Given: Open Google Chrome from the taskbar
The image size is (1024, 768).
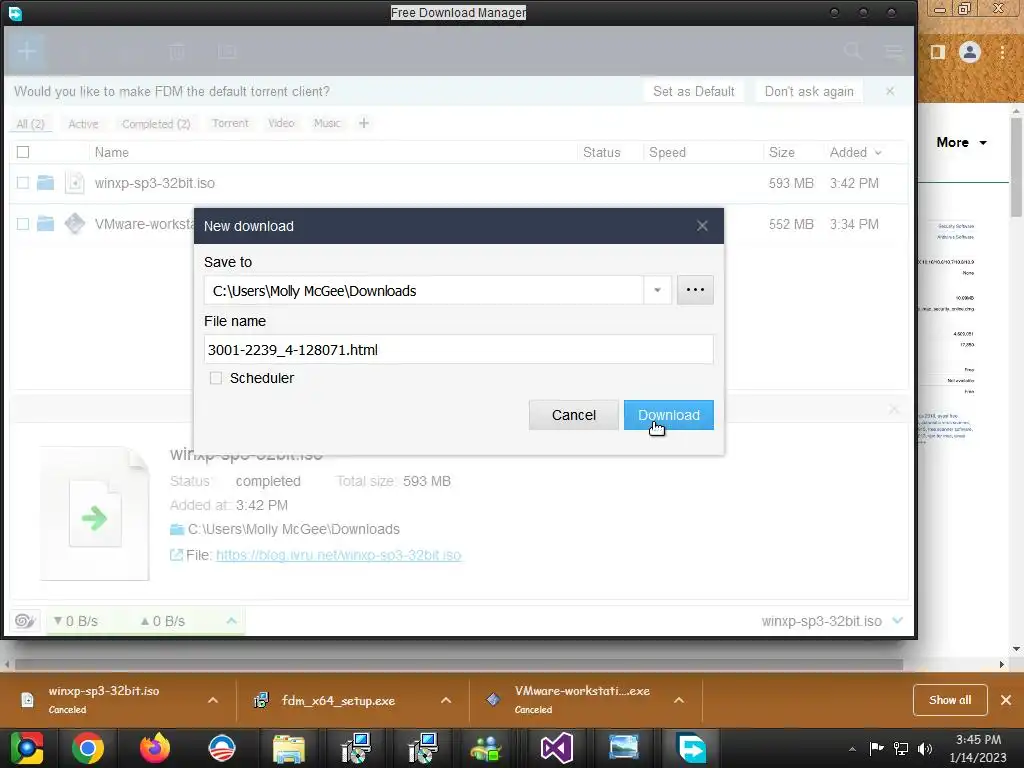Looking at the screenshot, I should [x=88, y=748].
